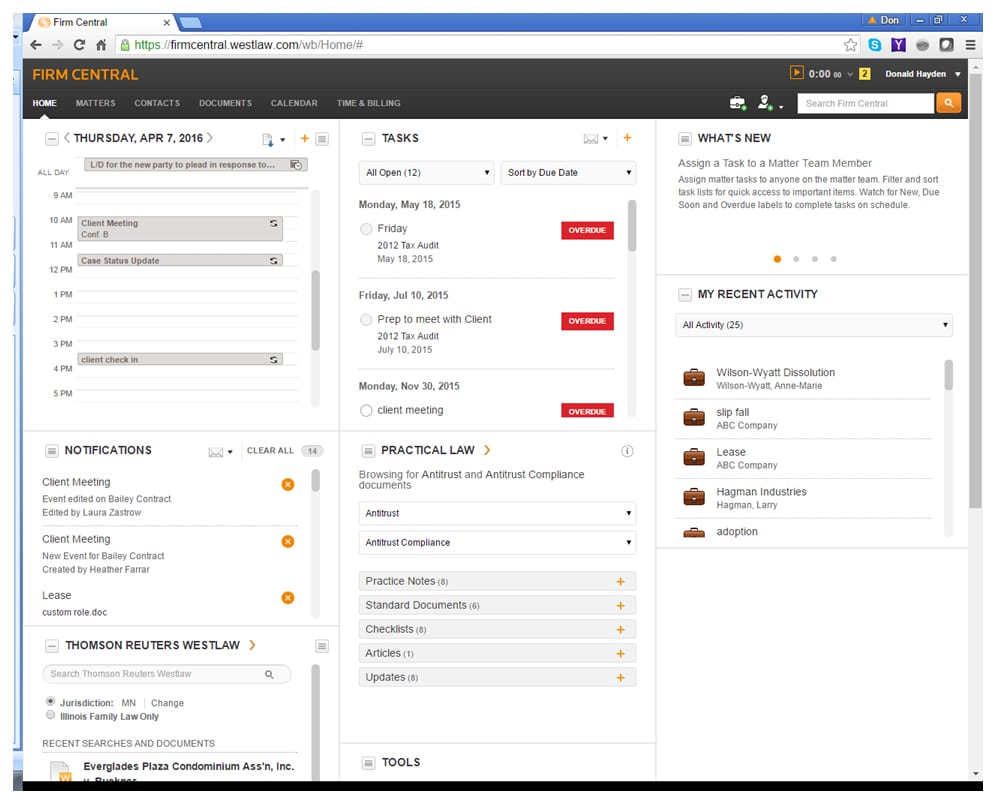996x804 pixels.
Task: Start the timer play button
Action: point(797,73)
